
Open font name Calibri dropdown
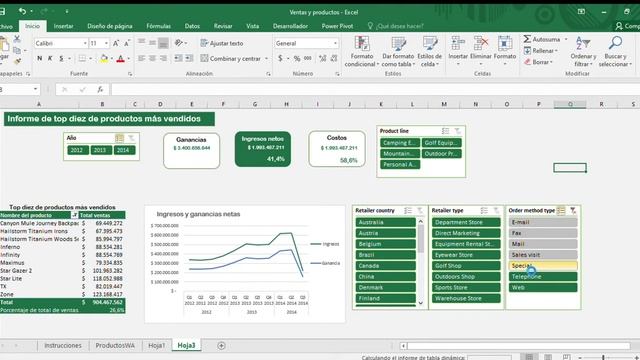click(x=85, y=43)
